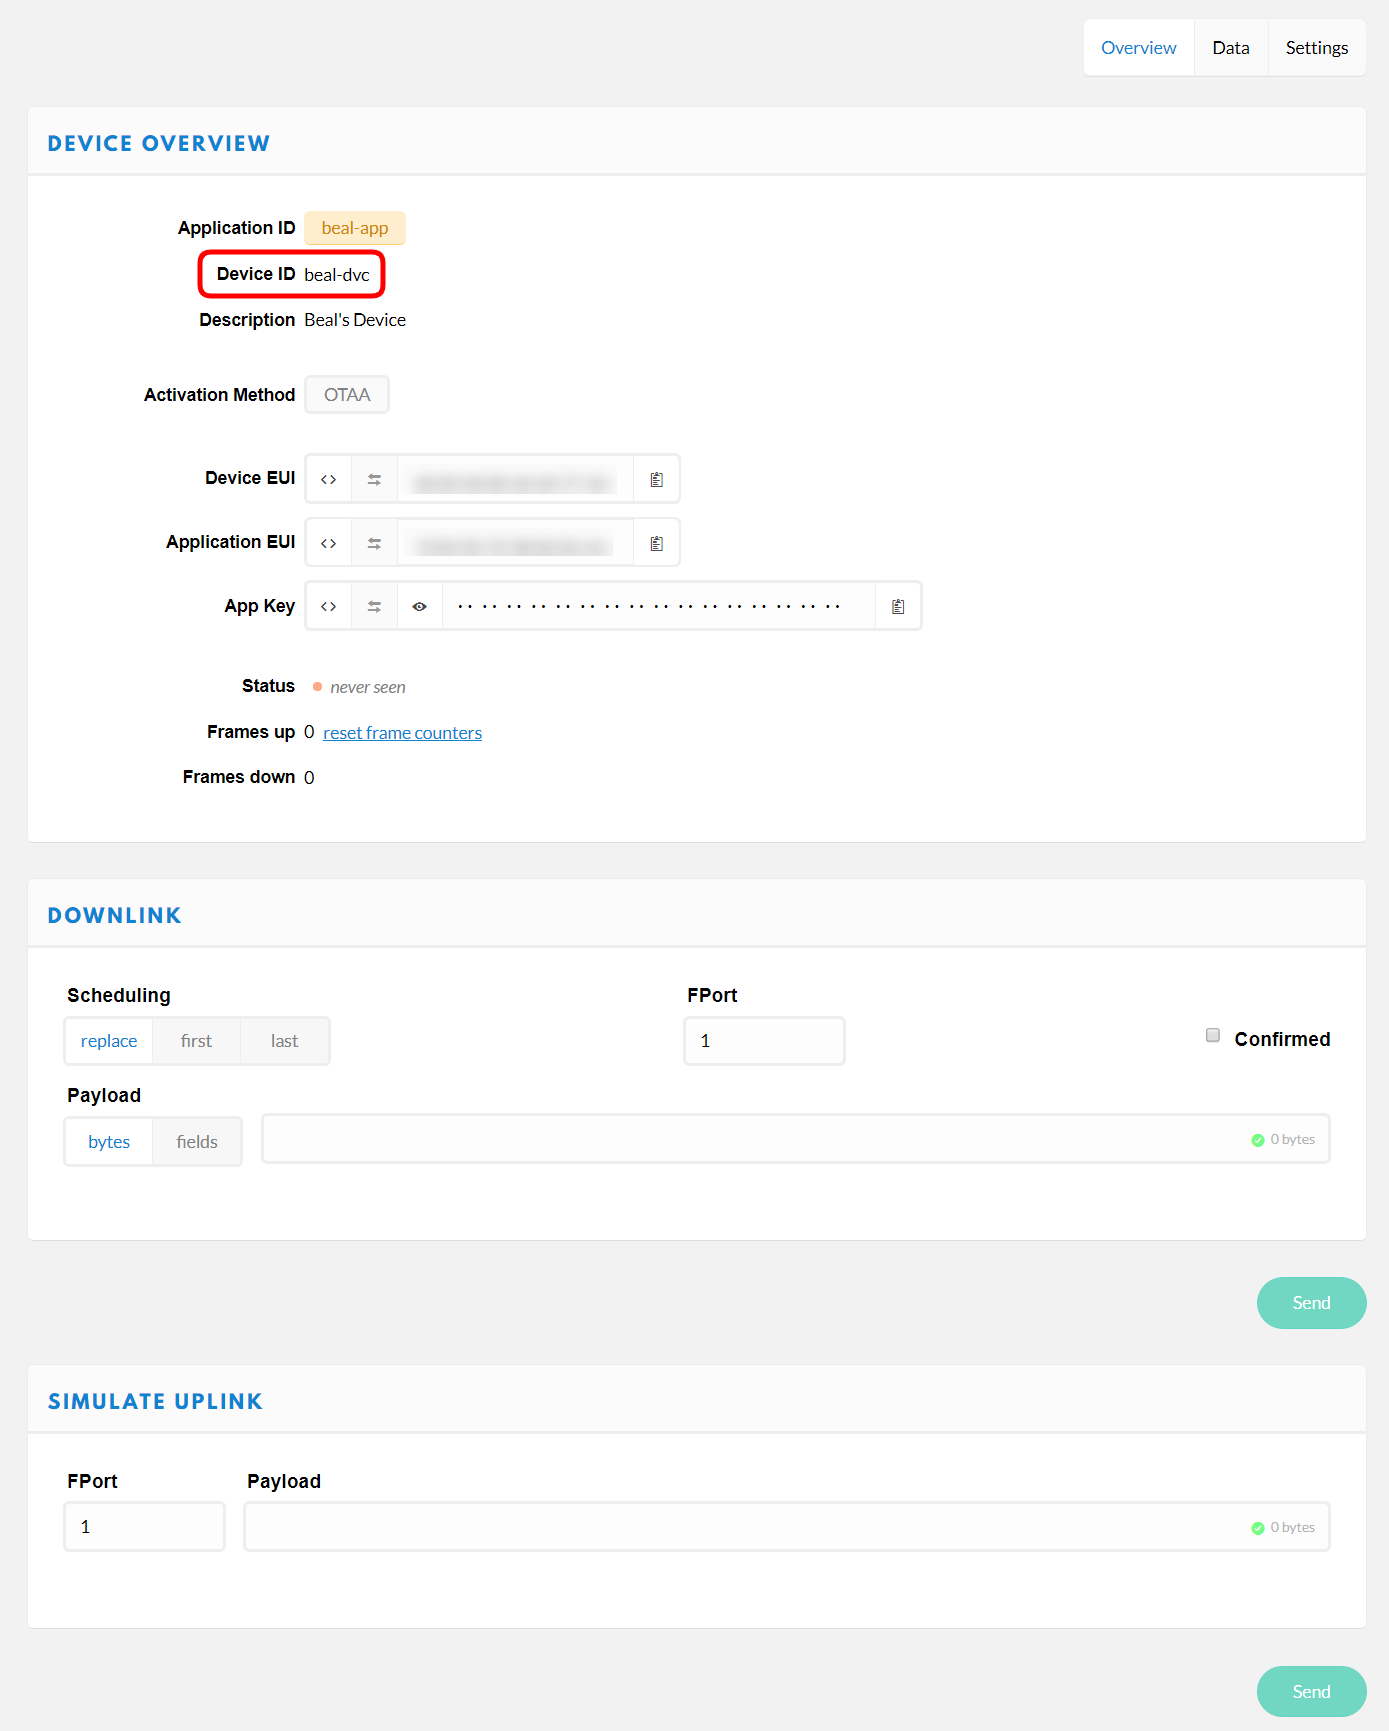Screen dimensions: 1389x1731
Task: Click the Simulate Uplink FPort field
Action: [x=145, y=1527]
